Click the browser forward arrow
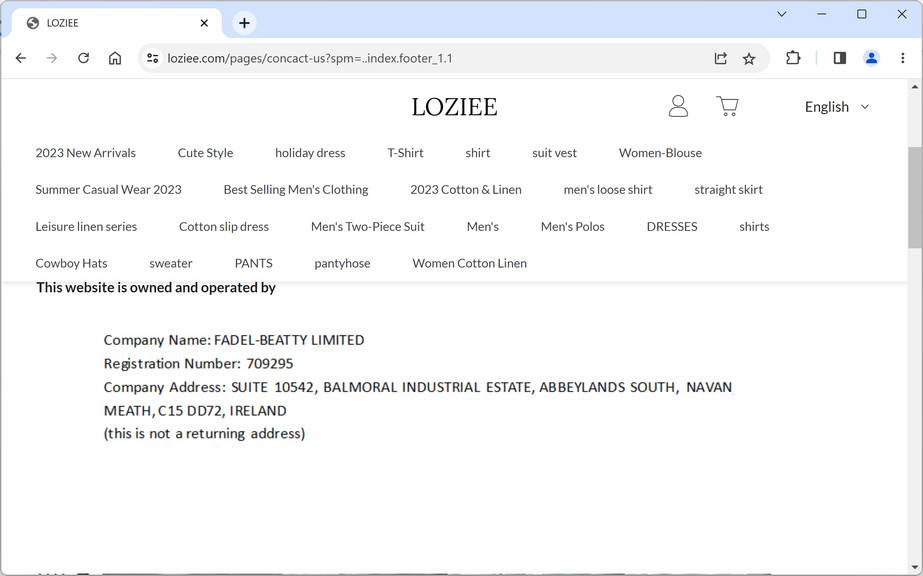Image resolution: width=923 pixels, height=576 pixels. 52,58
